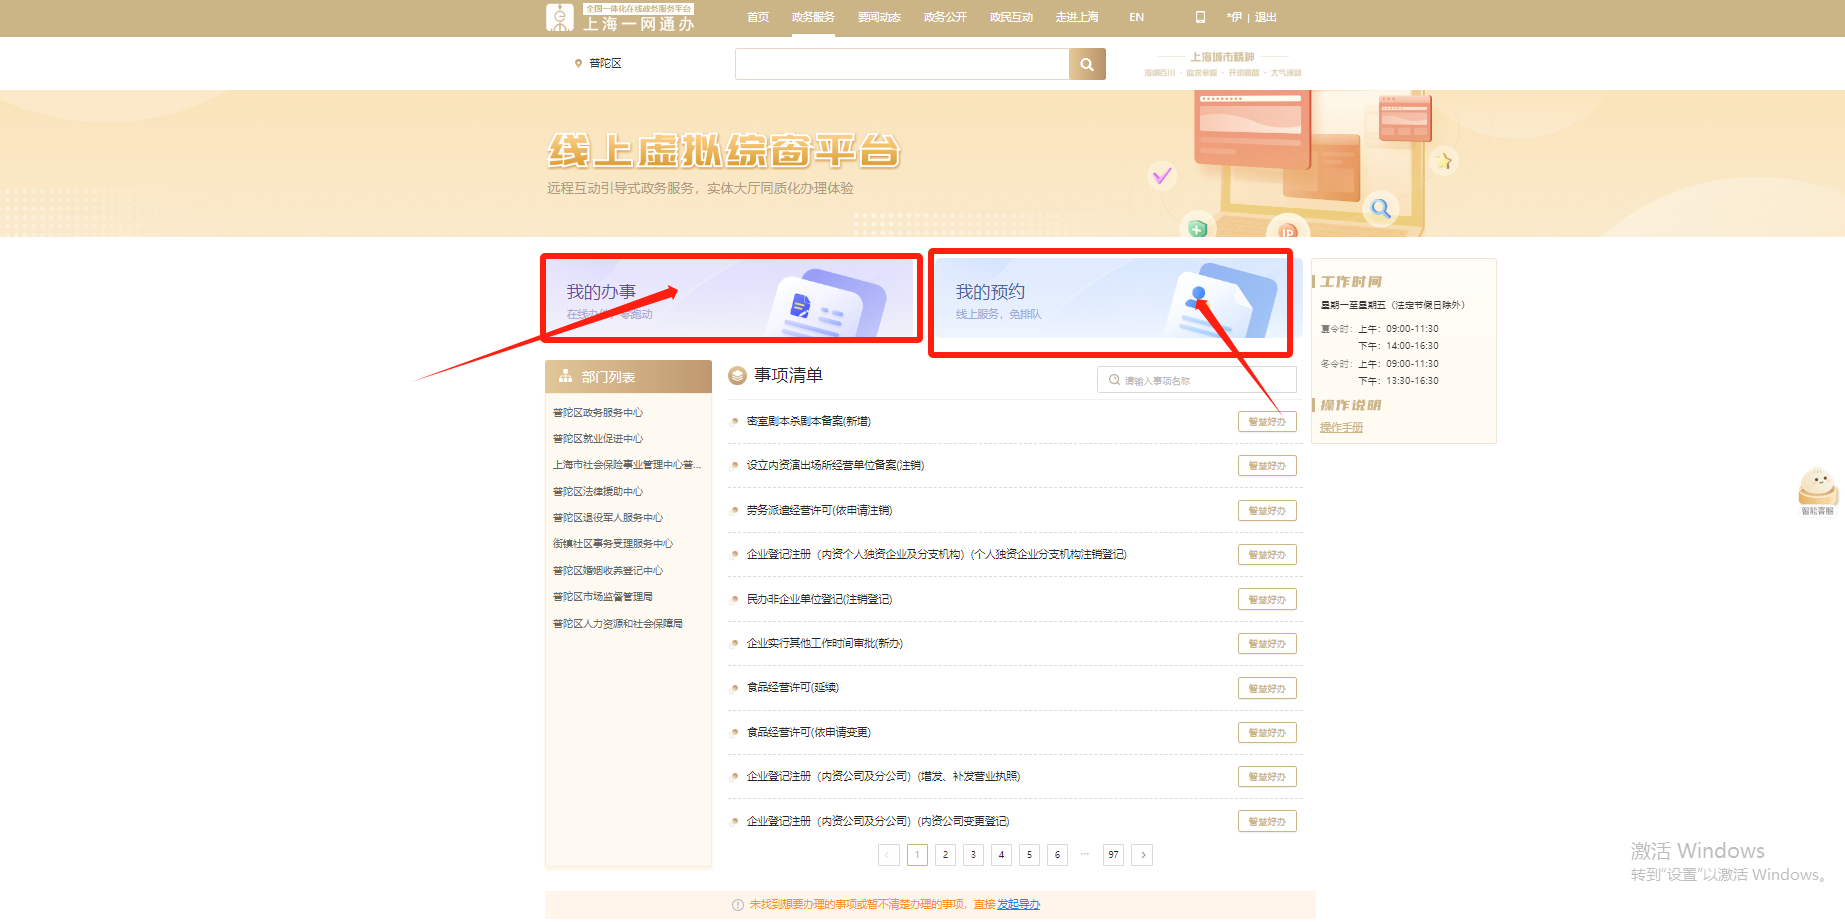Click the 我的预约 person card icon
The height and width of the screenshot is (922, 1845).
[x=1221, y=302]
